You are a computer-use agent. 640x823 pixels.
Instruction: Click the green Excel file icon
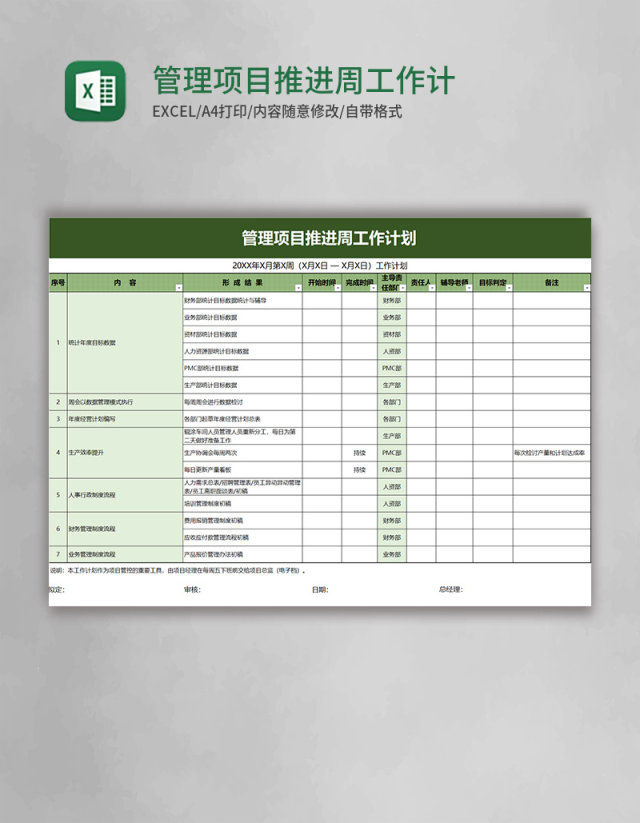point(95,91)
